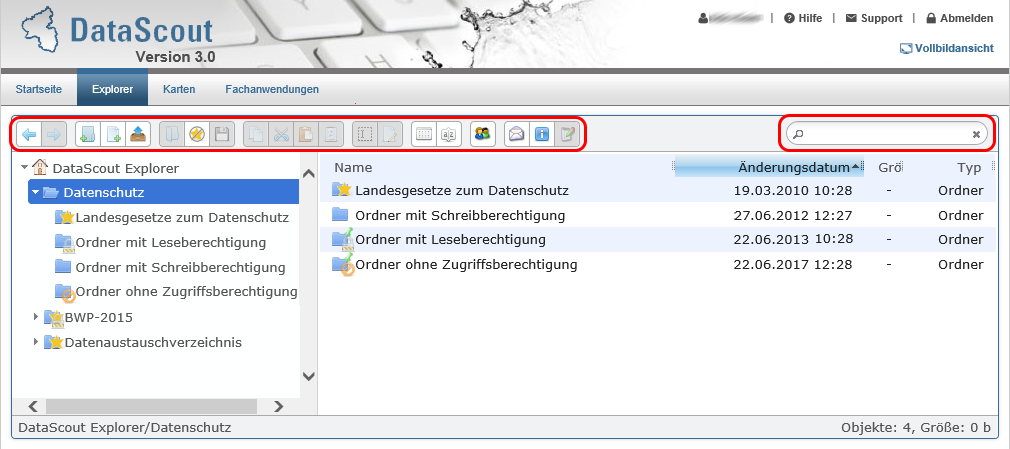Create a new folder via the toolbar icon
1010x449 pixels.
(x=88, y=134)
